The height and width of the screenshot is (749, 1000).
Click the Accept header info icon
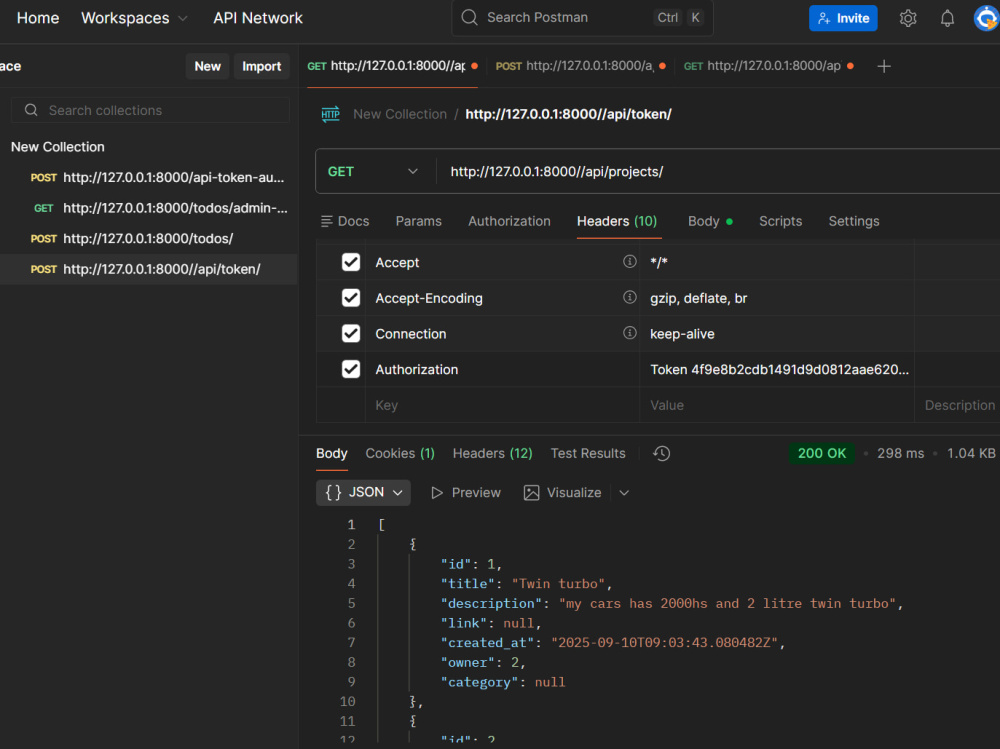pos(629,262)
